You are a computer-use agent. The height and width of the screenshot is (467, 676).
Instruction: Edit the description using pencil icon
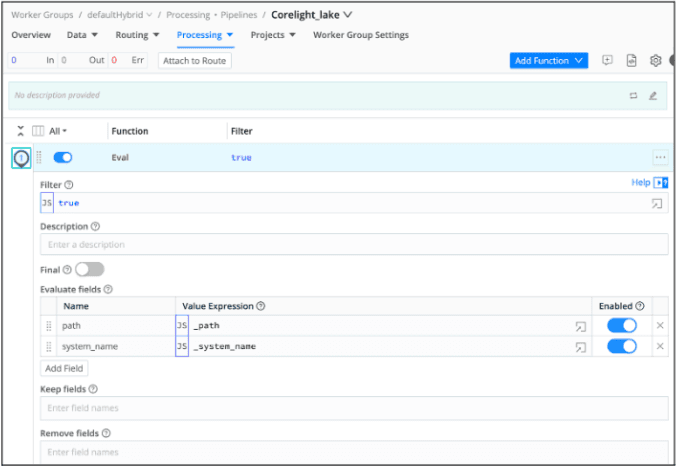pos(653,96)
